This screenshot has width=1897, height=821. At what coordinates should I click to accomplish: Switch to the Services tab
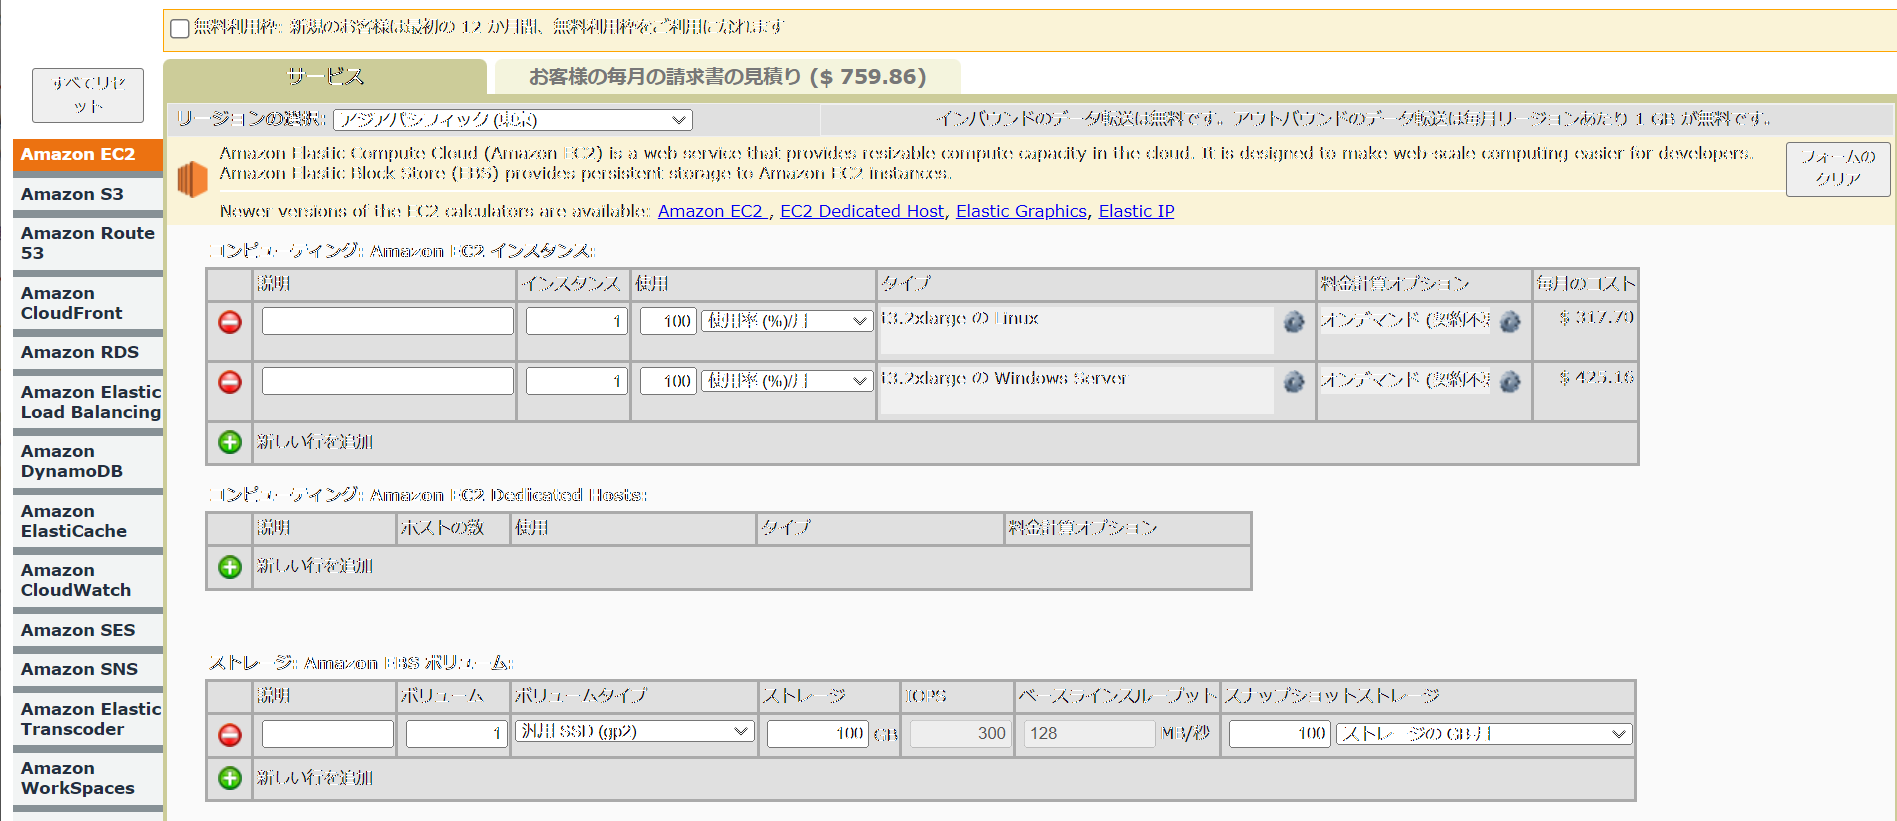coord(325,77)
